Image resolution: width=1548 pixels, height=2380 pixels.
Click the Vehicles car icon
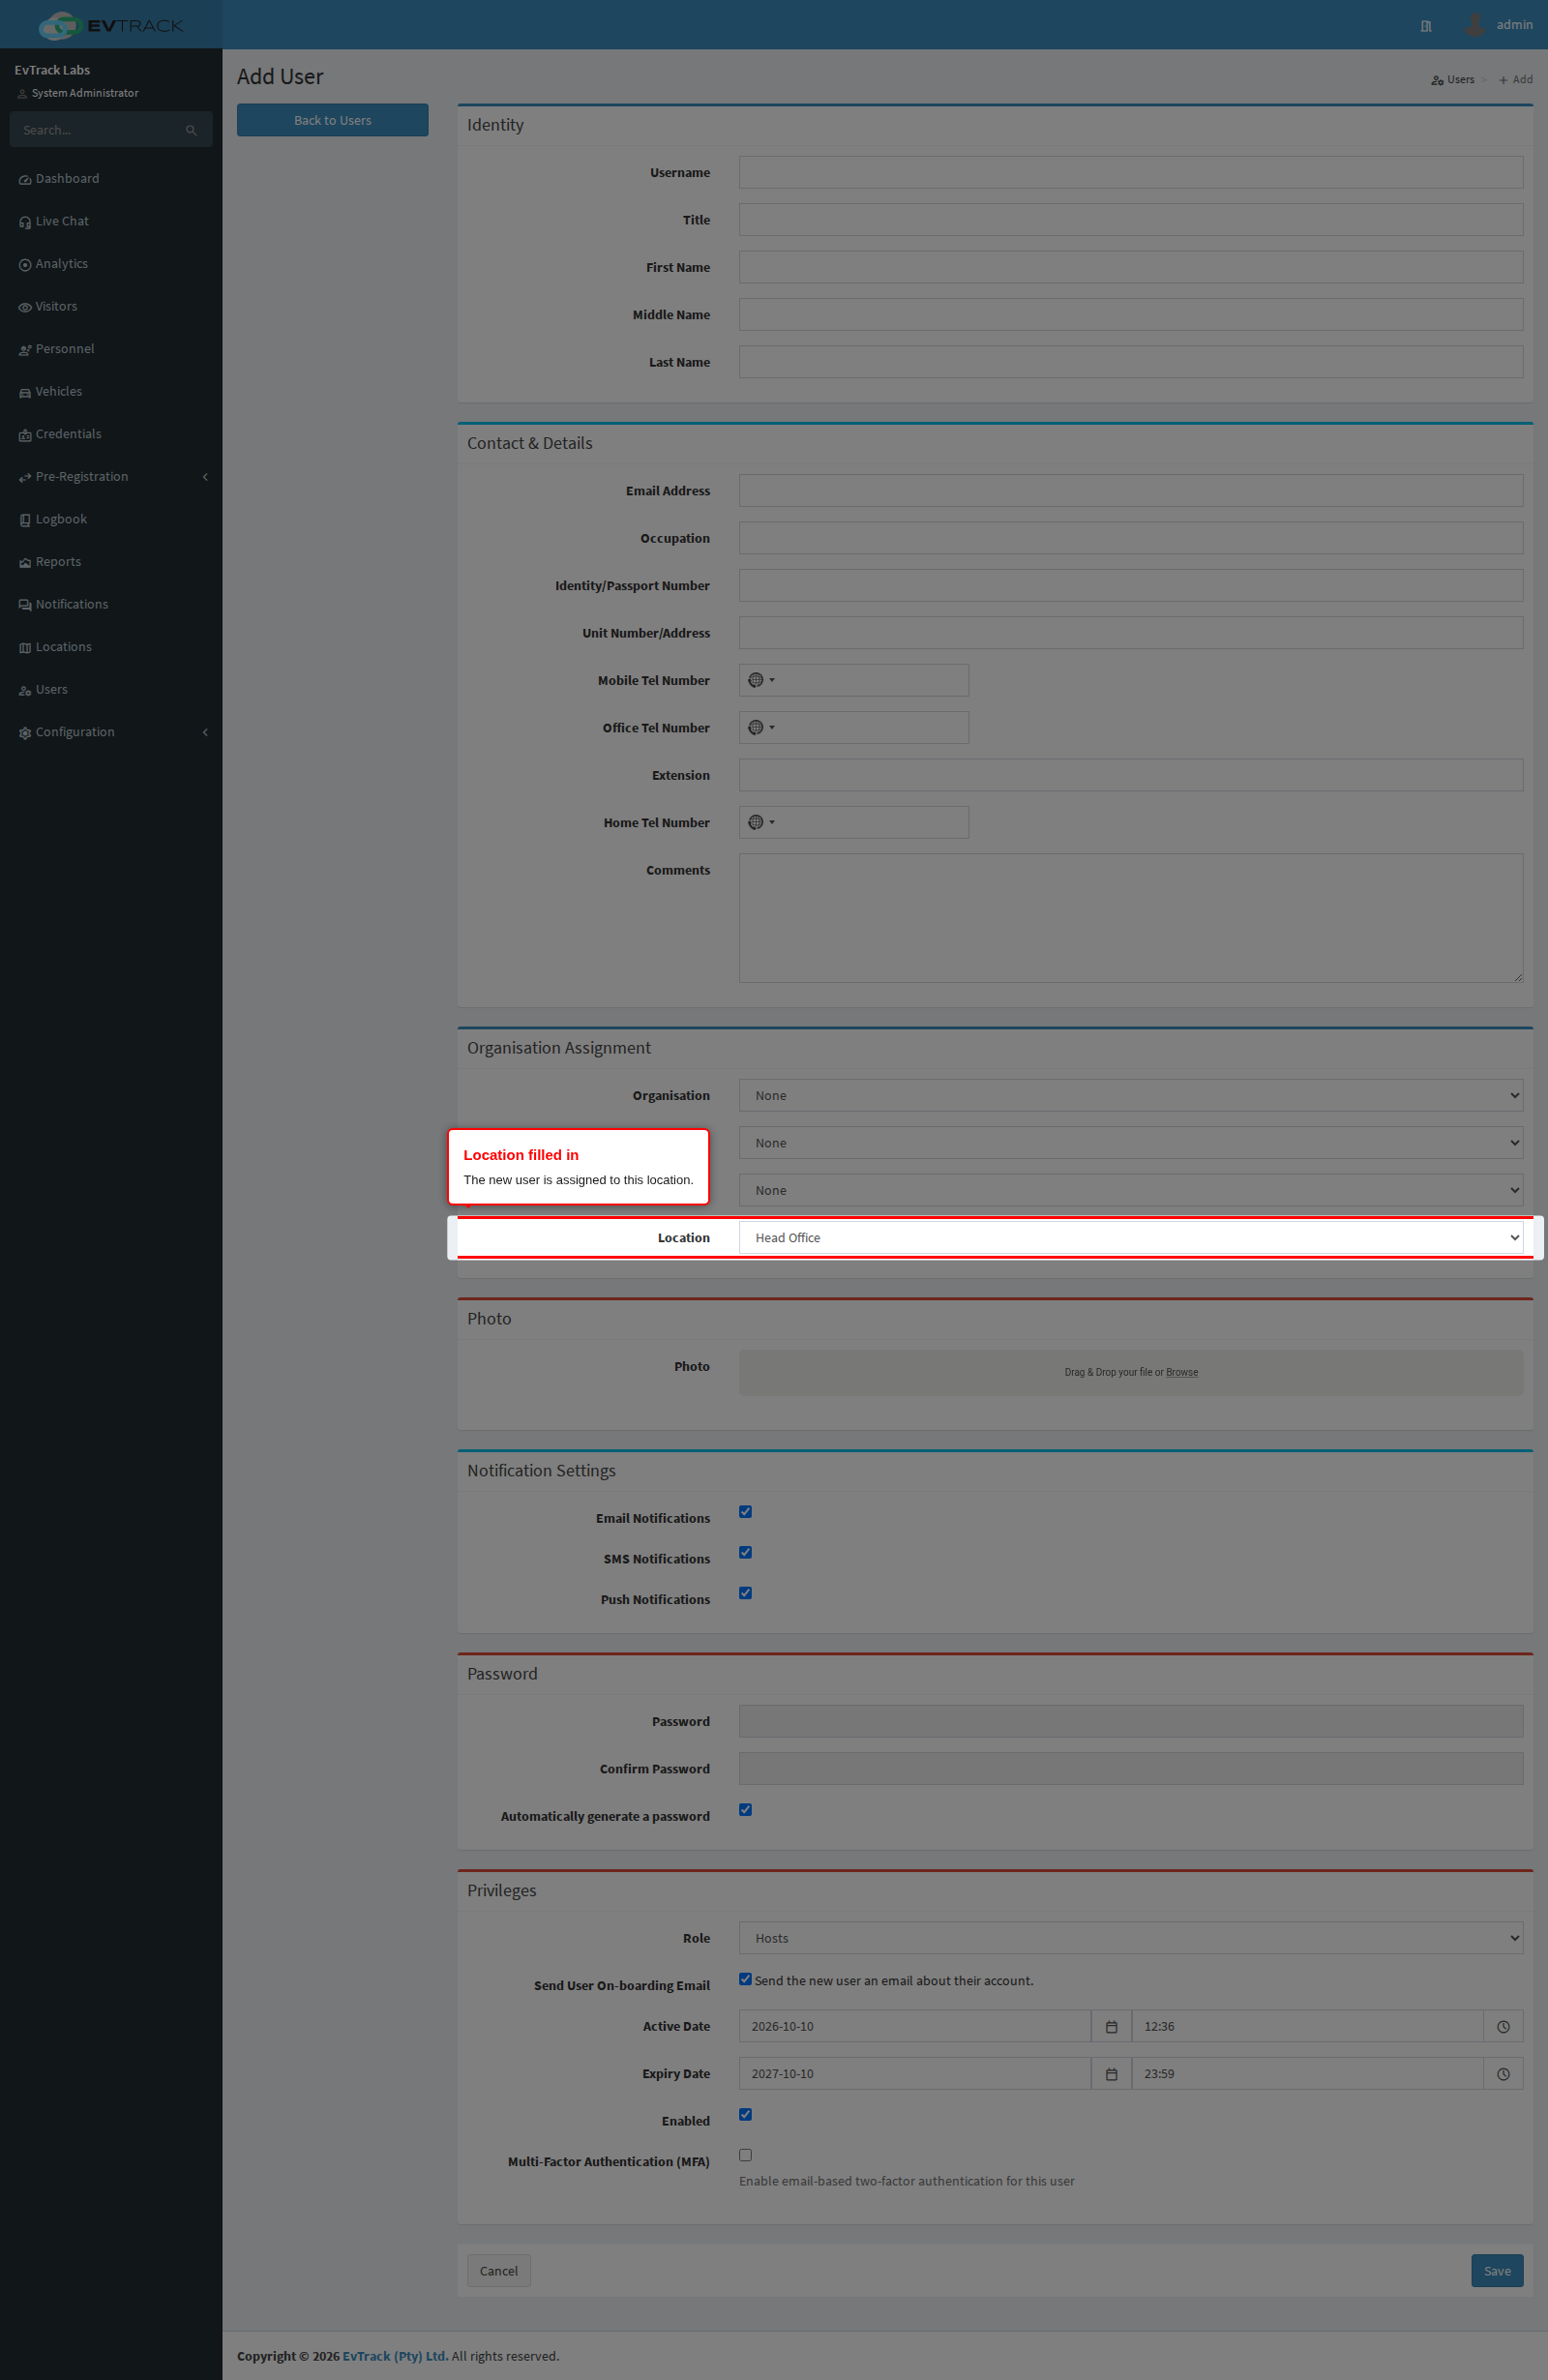pyautogui.click(x=25, y=393)
